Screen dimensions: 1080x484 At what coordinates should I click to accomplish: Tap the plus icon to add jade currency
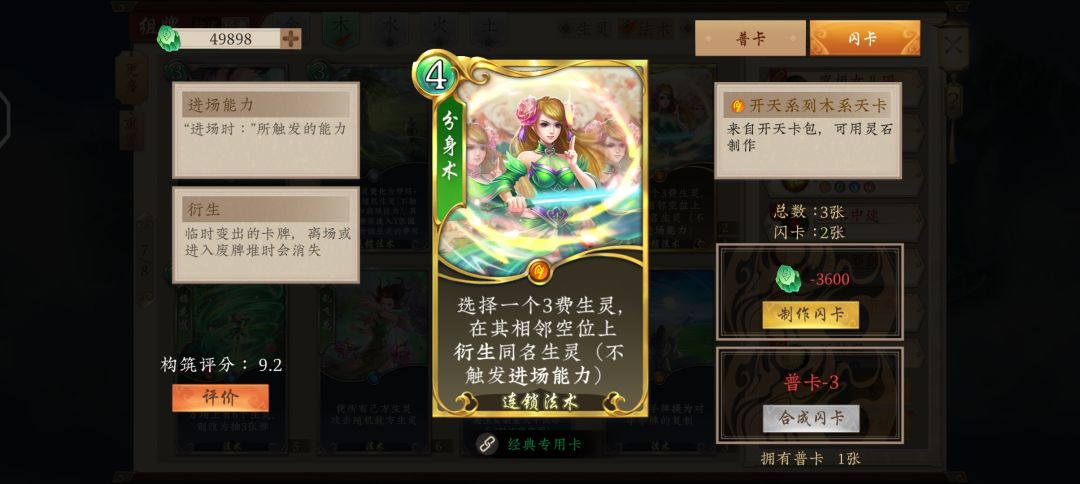291,39
